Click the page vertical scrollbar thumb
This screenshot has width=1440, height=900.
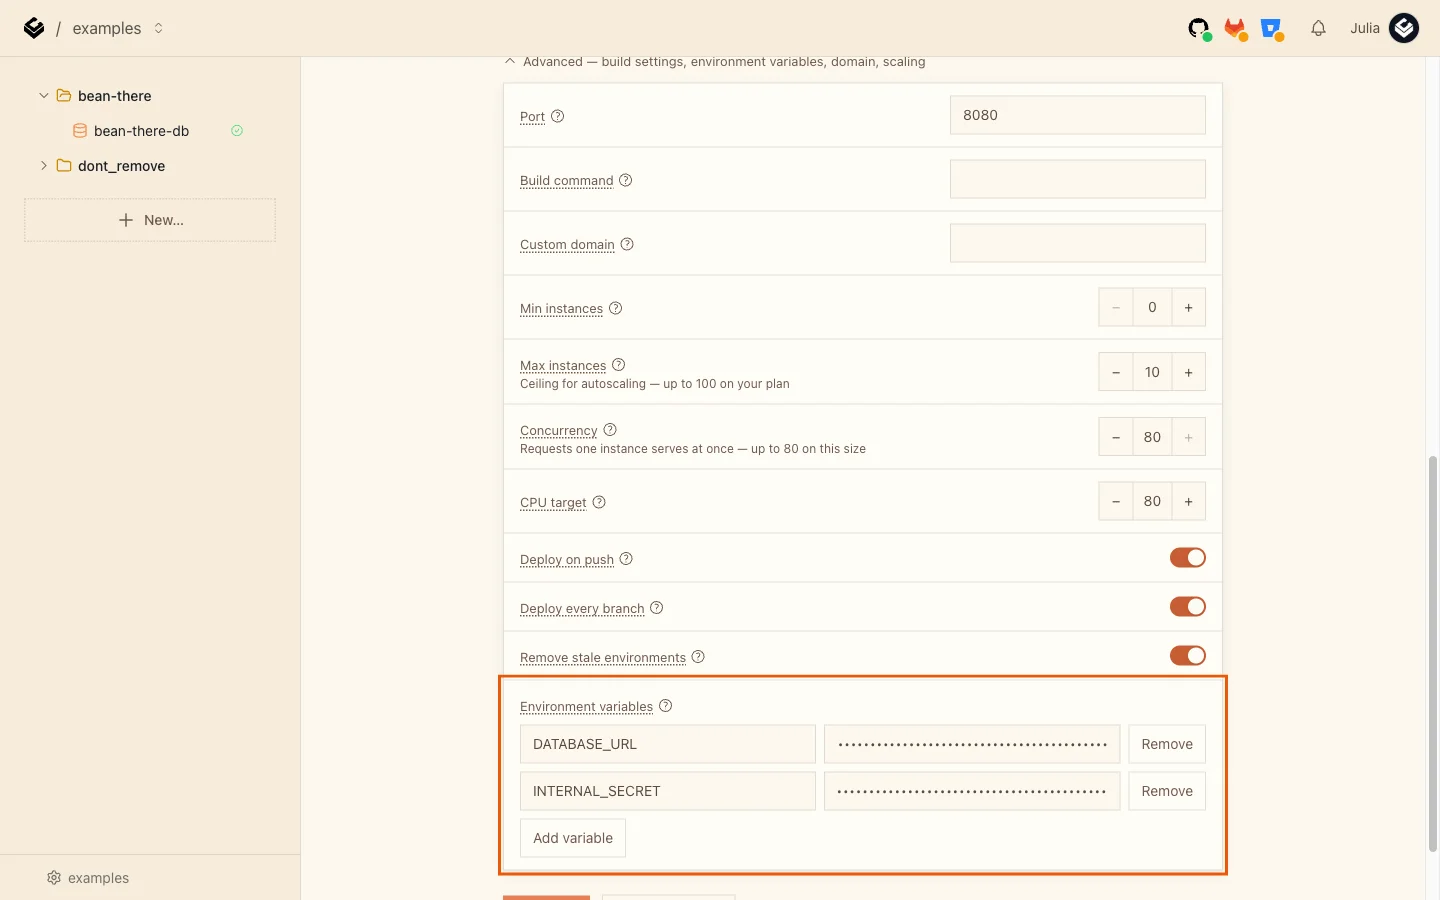(x=1433, y=654)
